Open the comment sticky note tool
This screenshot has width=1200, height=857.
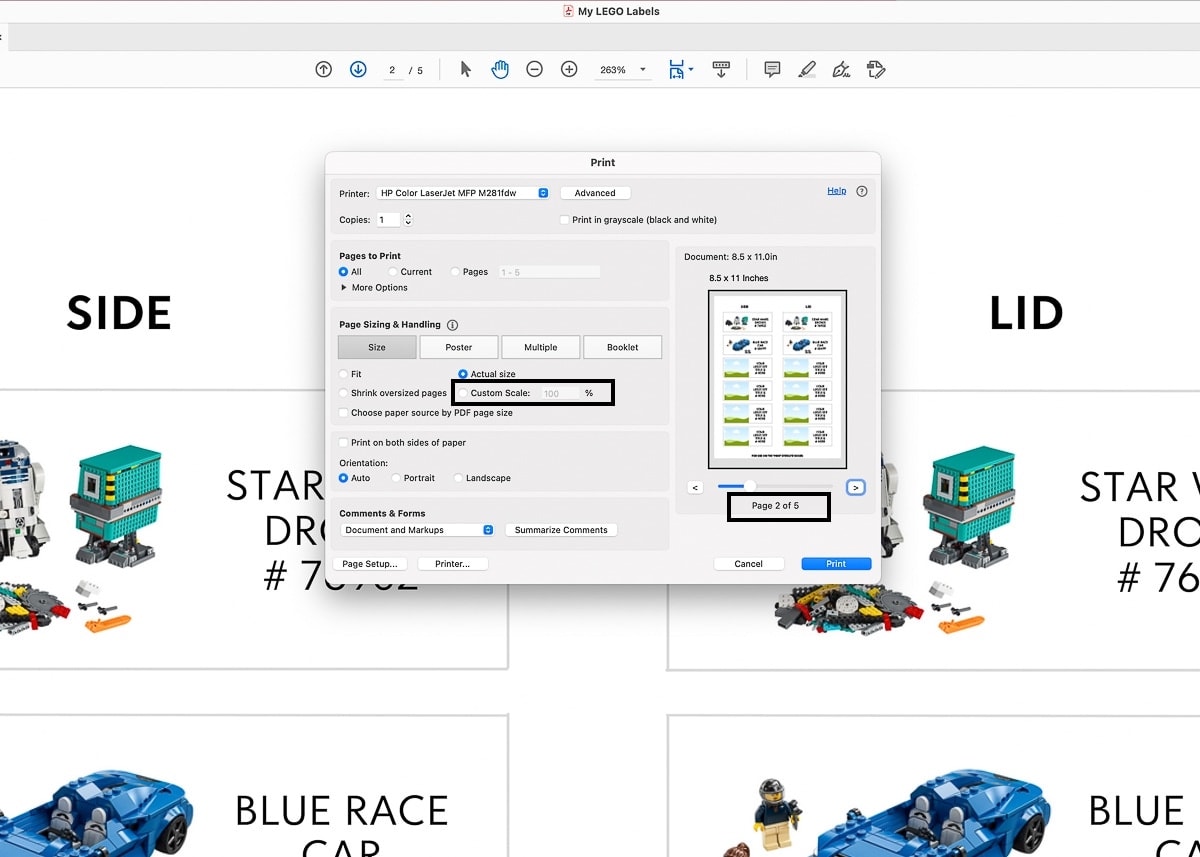(772, 70)
